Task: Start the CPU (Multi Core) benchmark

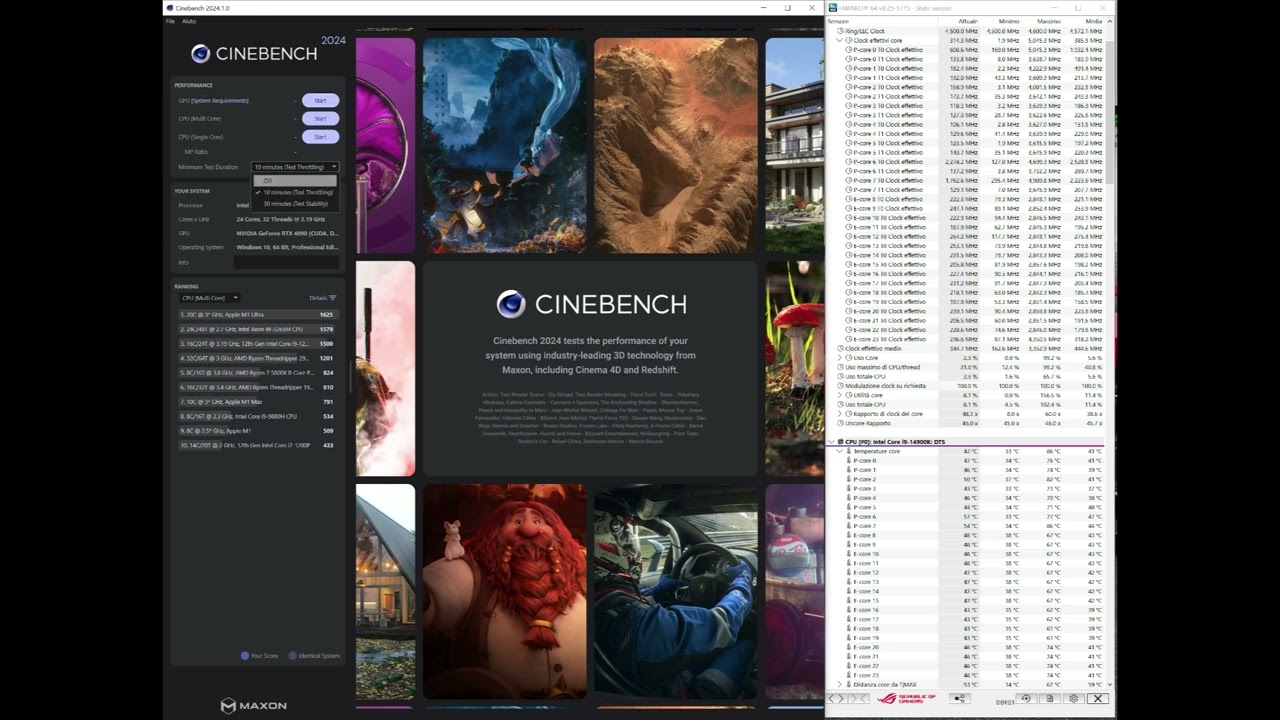Action: [320, 119]
